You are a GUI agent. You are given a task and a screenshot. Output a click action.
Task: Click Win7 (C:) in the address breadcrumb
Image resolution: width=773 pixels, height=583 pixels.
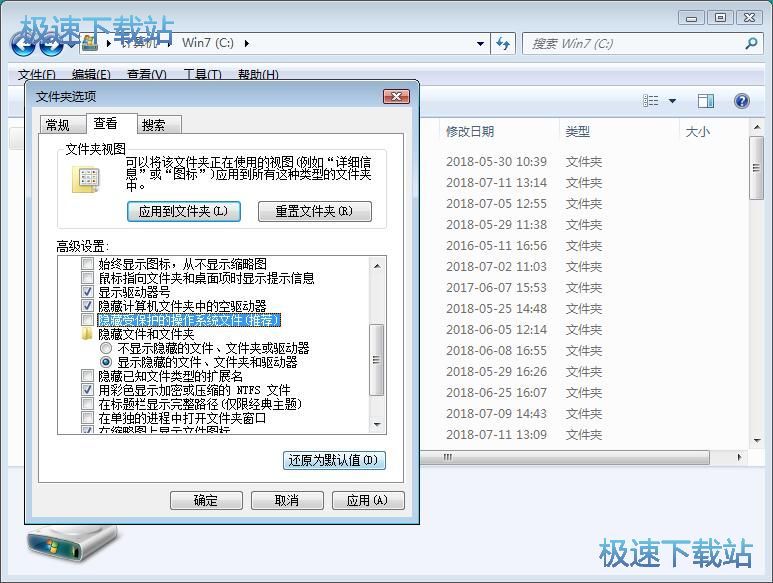[x=208, y=43]
